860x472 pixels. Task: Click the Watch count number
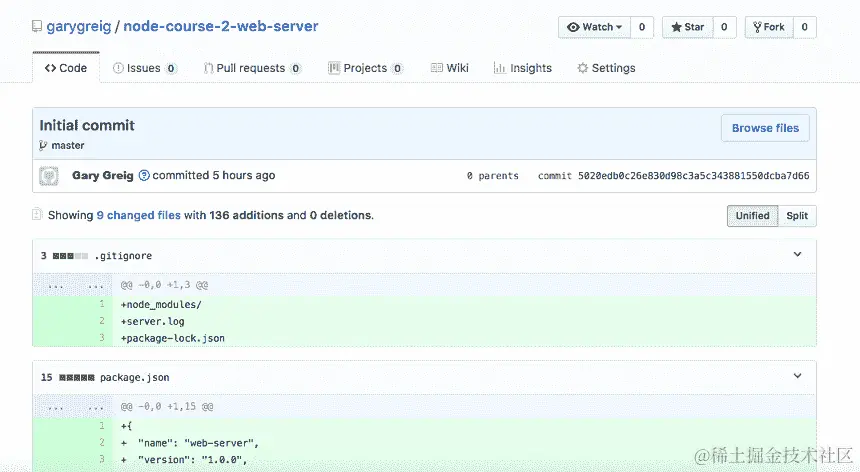[x=642, y=27]
